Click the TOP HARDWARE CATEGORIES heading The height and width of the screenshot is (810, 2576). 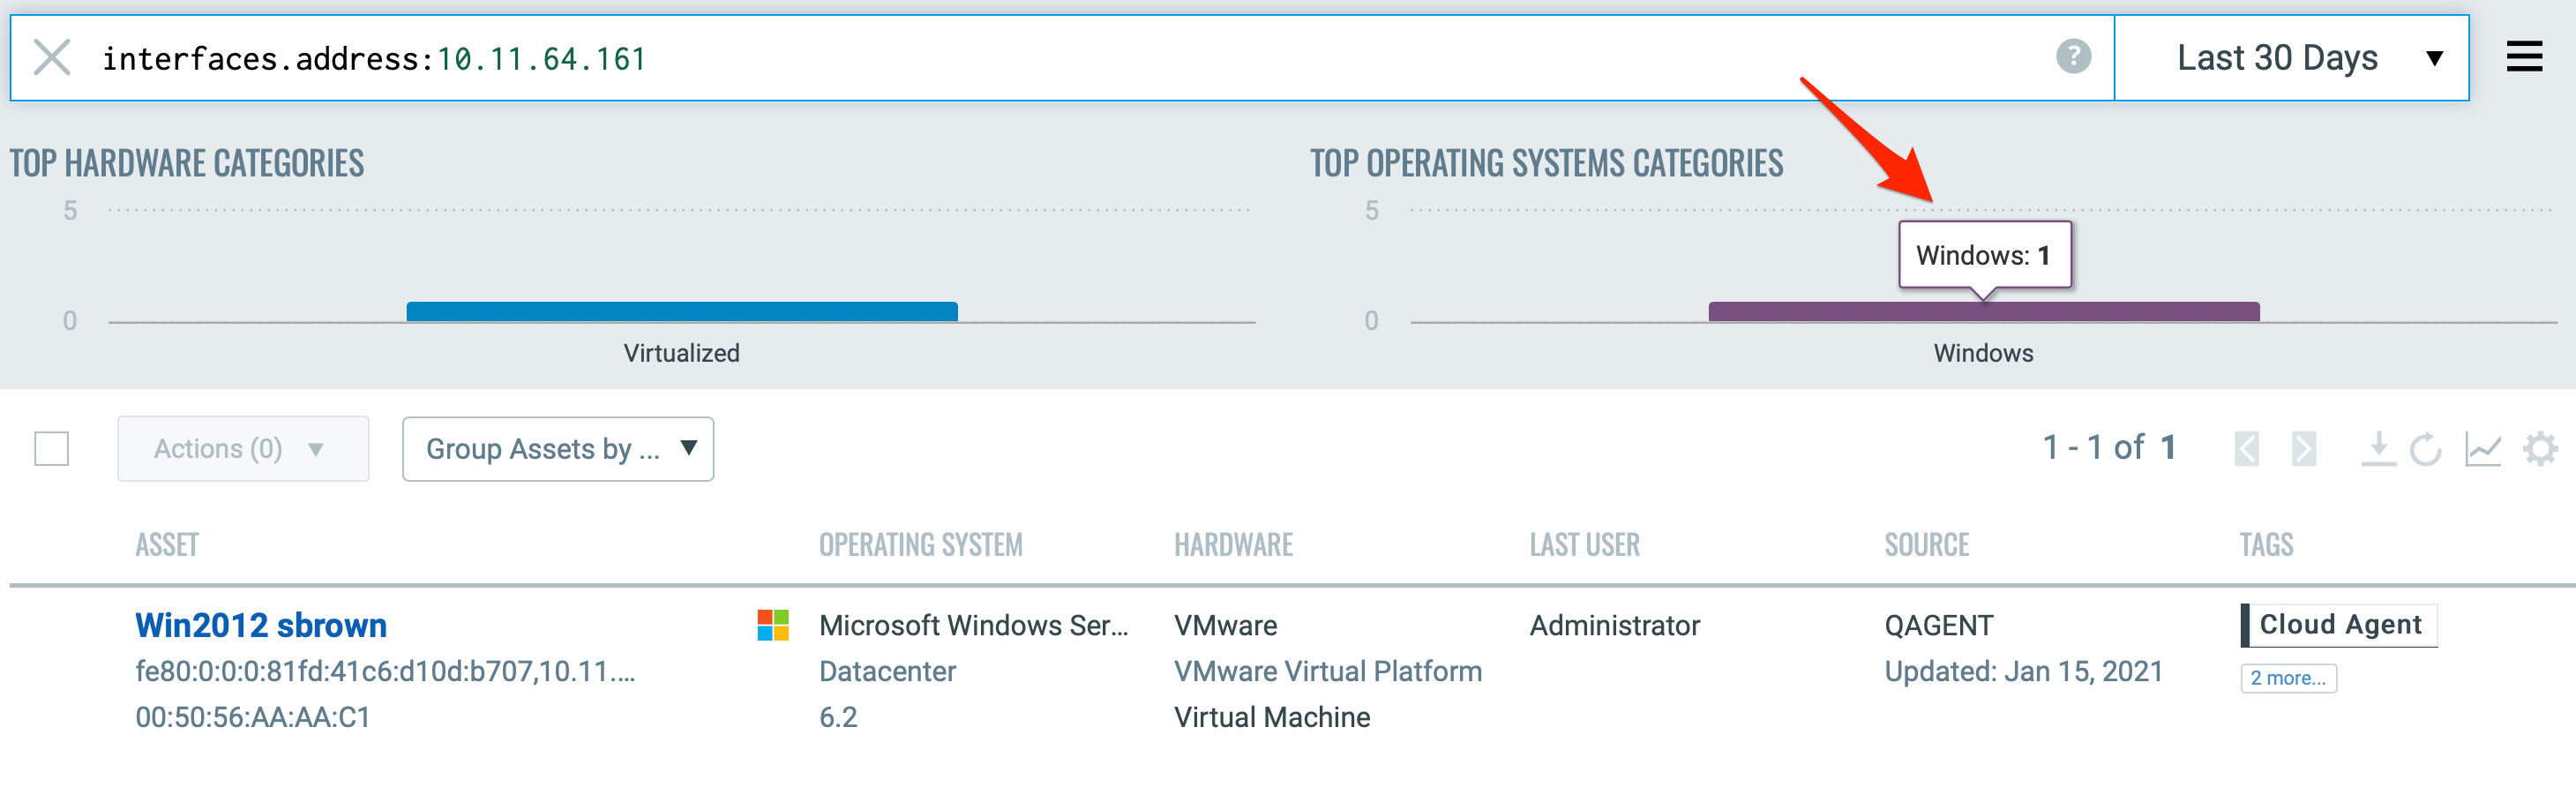[x=187, y=163]
